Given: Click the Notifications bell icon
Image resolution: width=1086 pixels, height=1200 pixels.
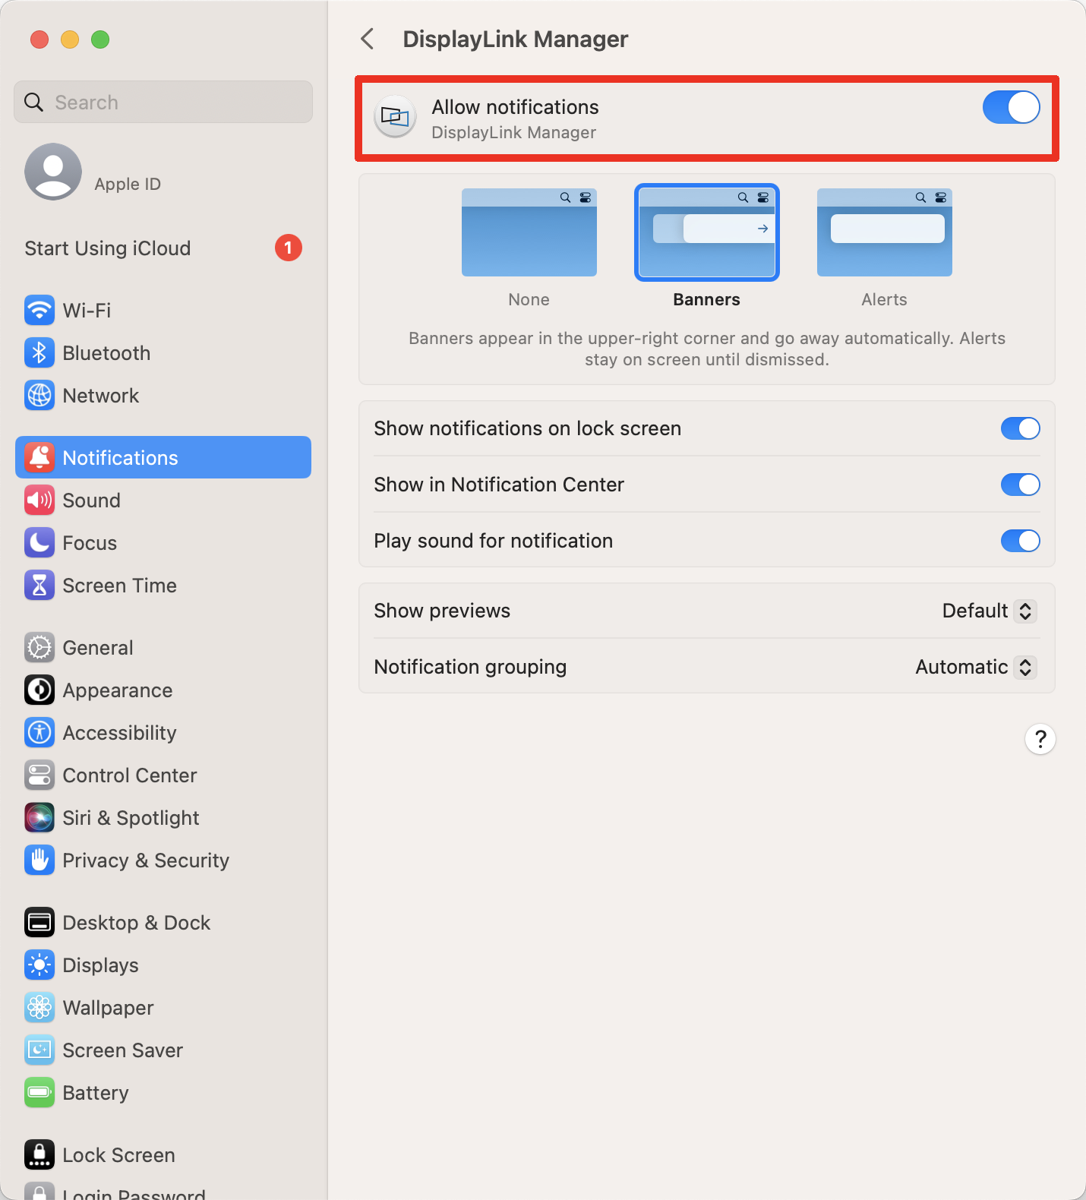Looking at the screenshot, I should pos(39,458).
